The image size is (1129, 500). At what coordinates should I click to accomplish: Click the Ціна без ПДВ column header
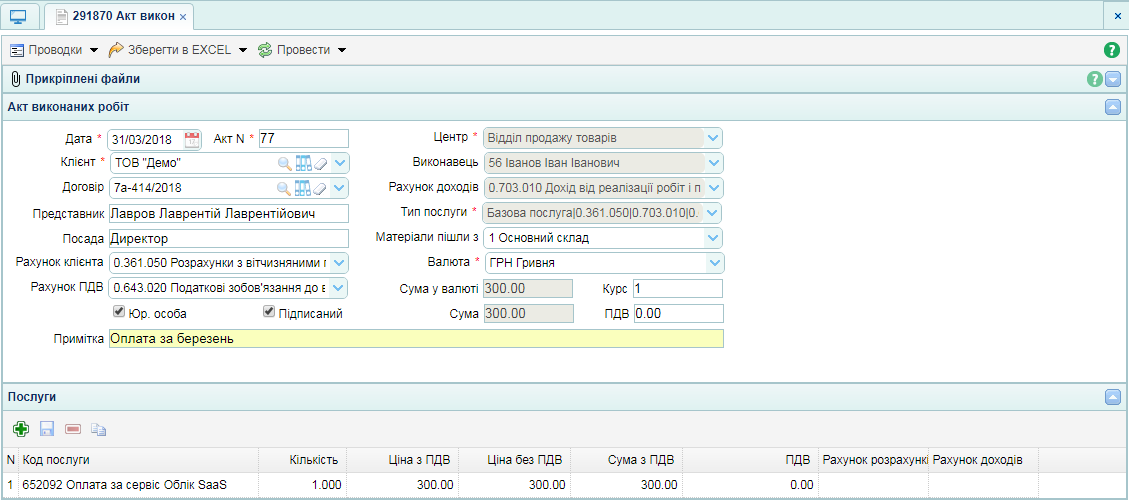[515, 460]
